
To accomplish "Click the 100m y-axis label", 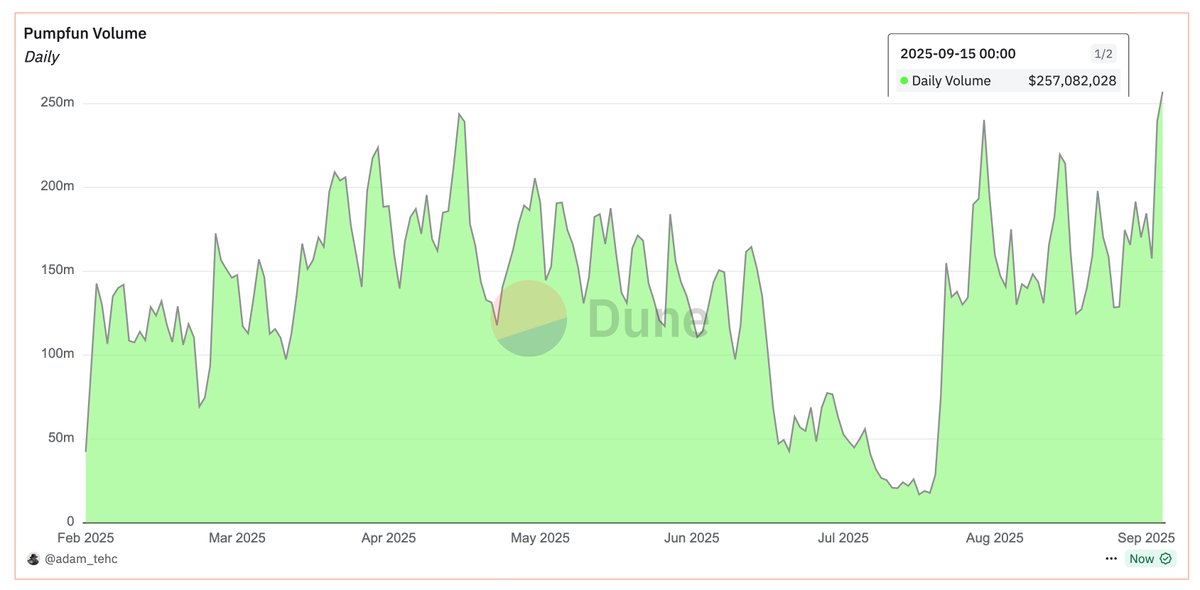I will point(56,354).
